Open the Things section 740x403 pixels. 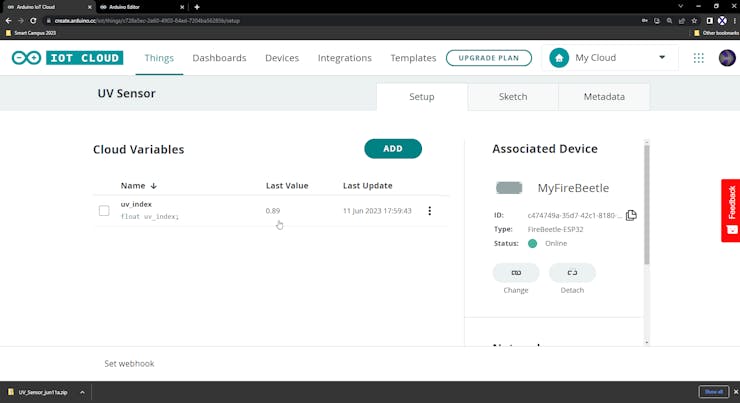coord(159,58)
